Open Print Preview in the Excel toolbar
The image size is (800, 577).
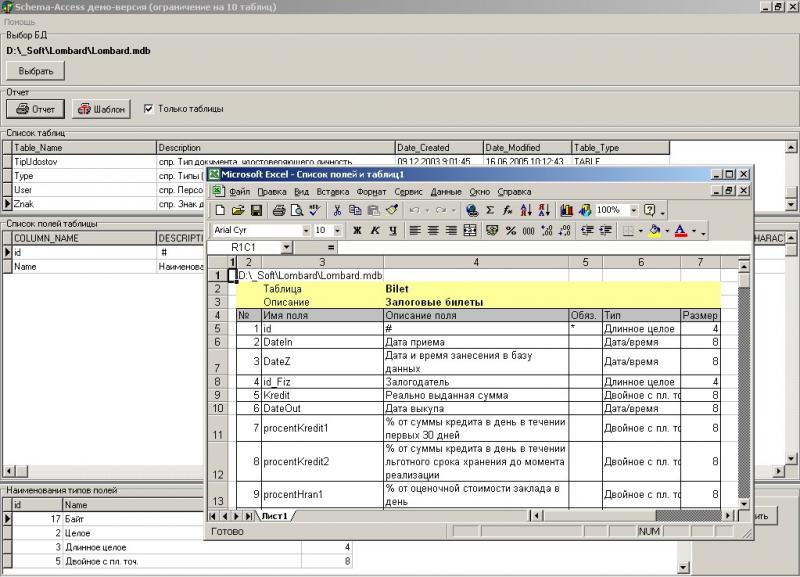[x=296, y=210]
